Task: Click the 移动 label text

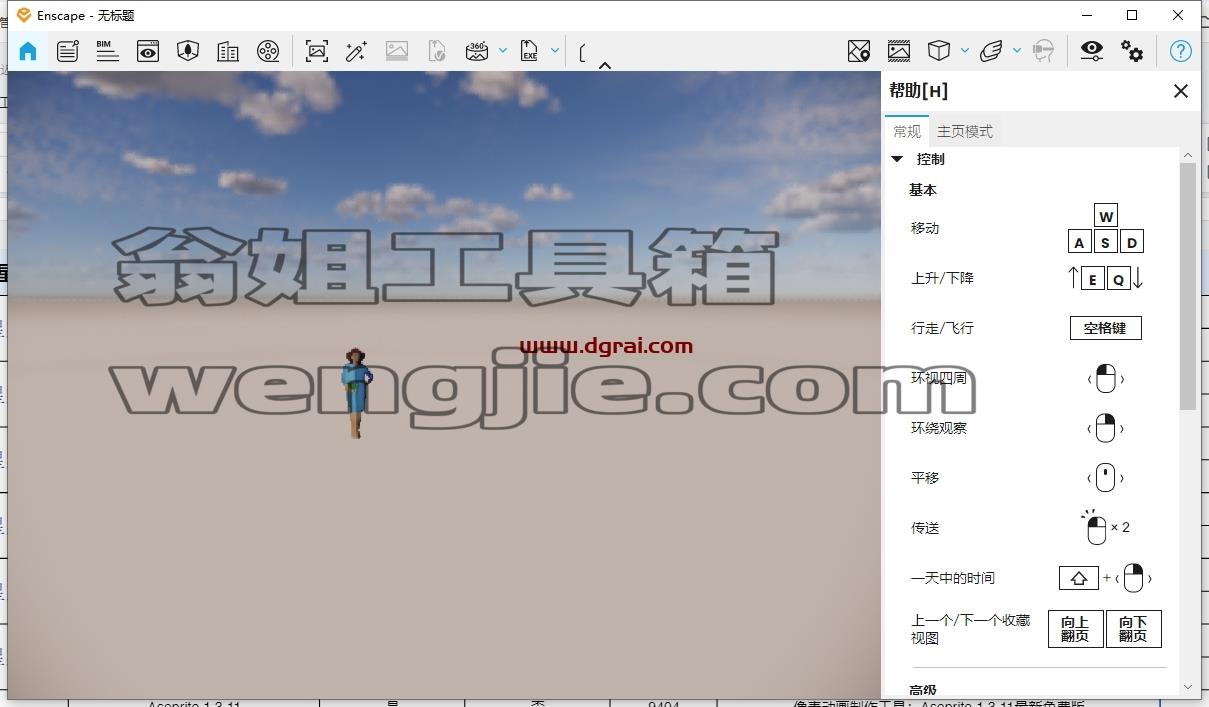Action: 925,228
